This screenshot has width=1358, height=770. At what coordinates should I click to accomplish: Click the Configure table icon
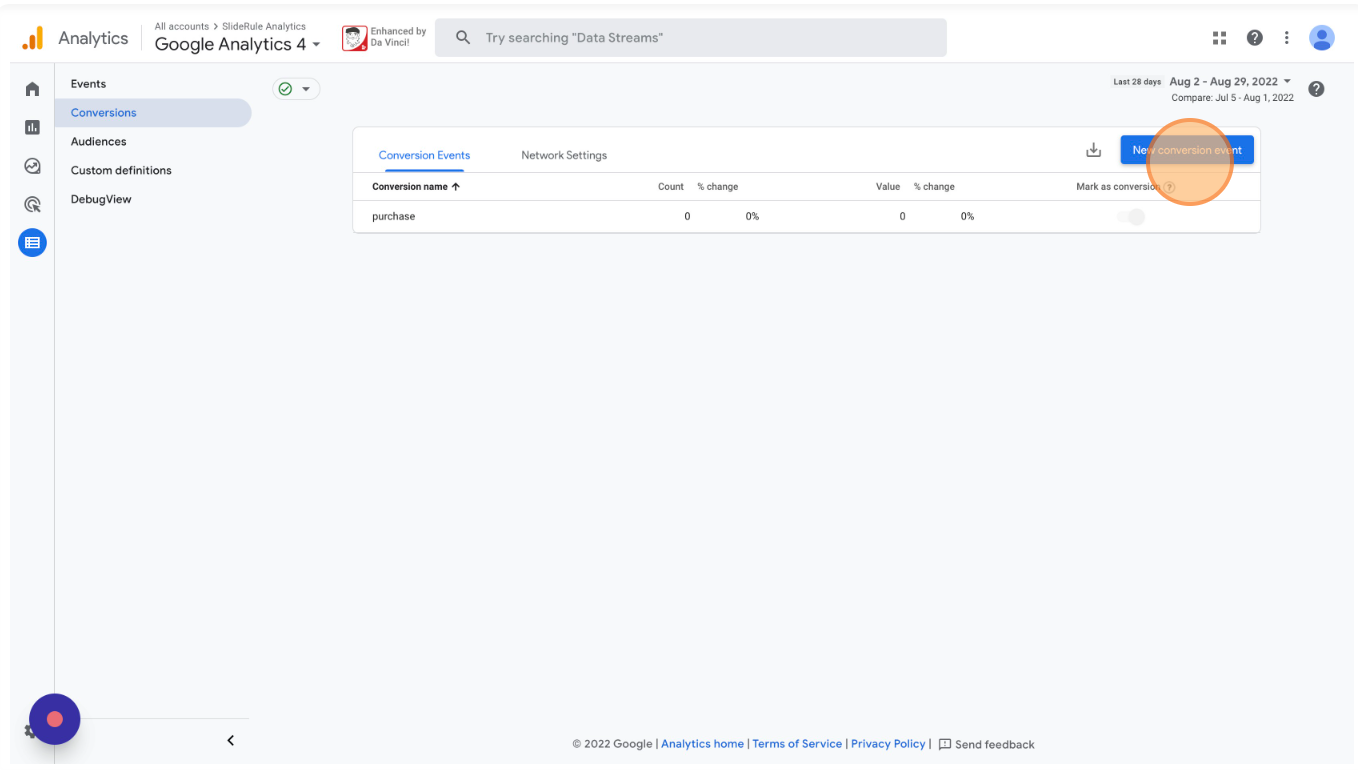tap(32, 242)
